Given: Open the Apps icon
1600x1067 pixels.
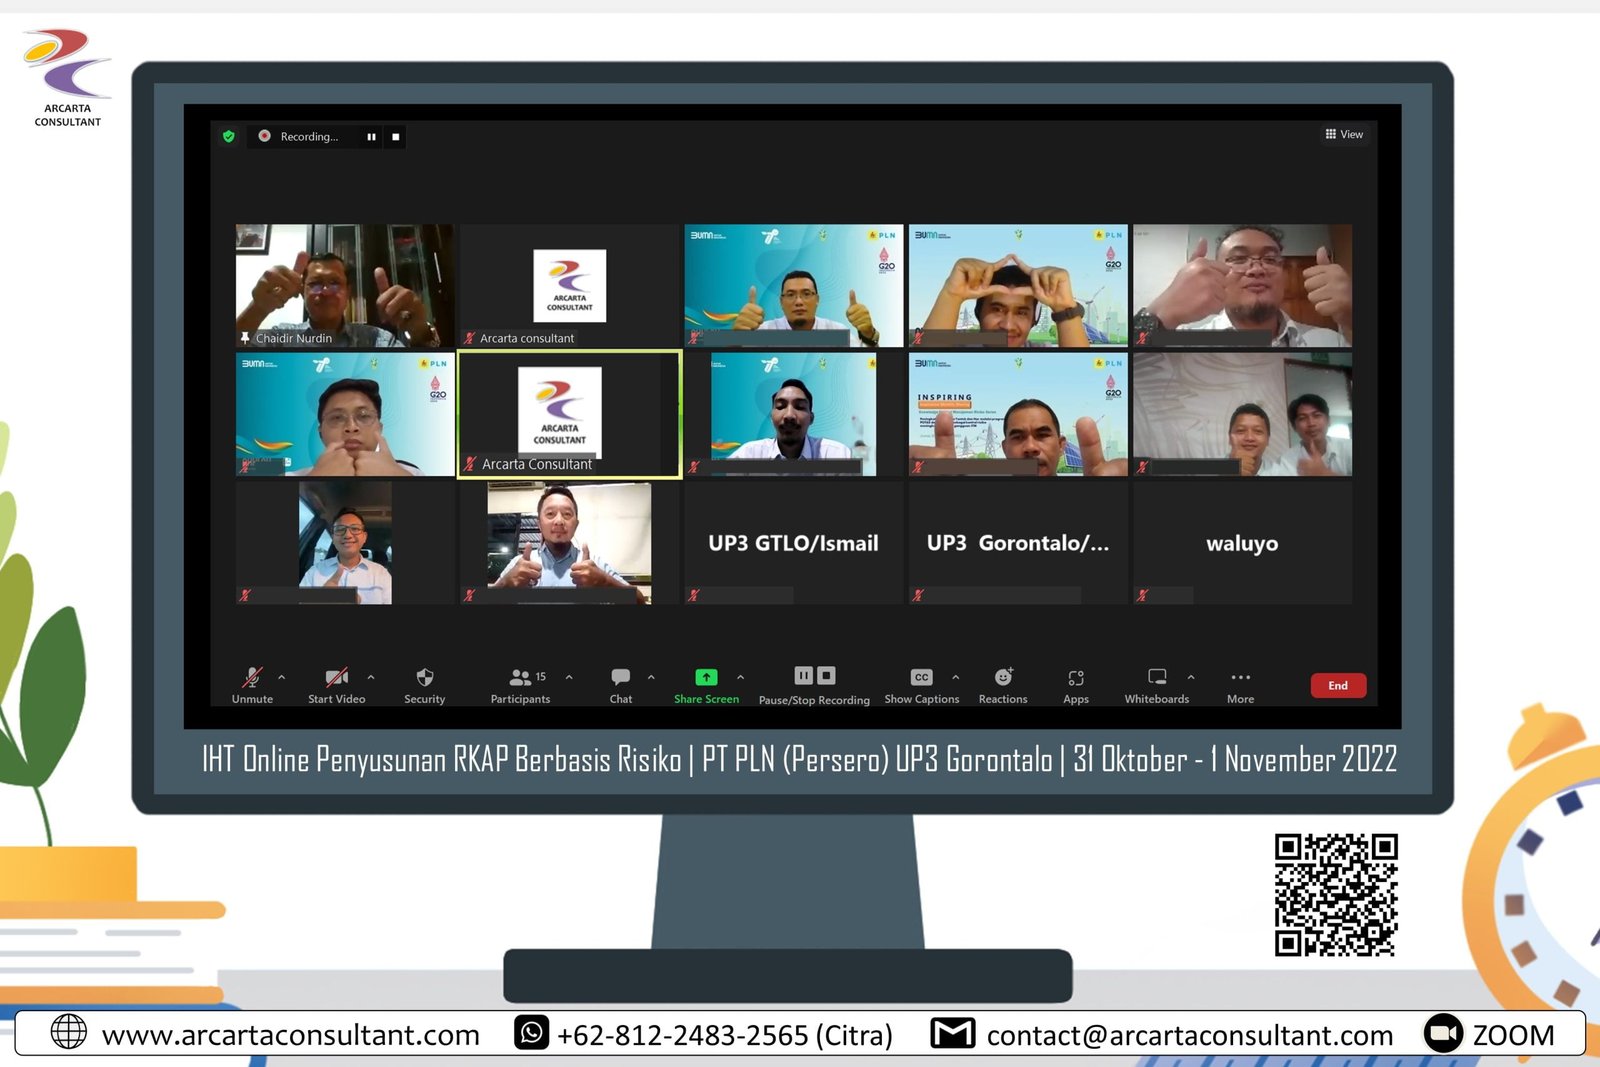Looking at the screenshot, I should point(1076,678).
